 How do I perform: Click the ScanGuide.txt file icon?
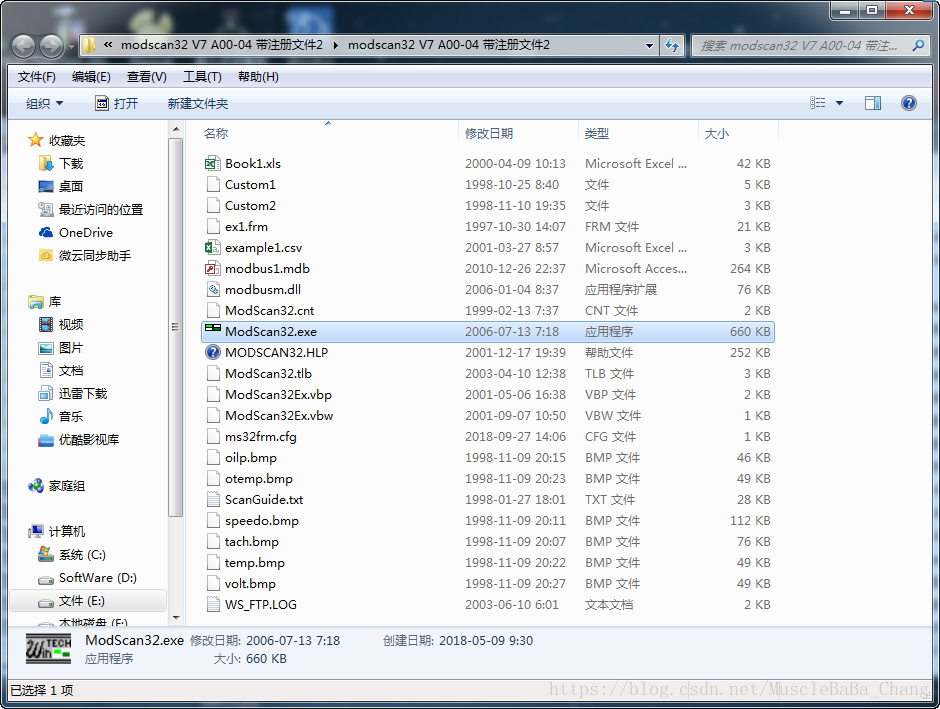point(213,499)
